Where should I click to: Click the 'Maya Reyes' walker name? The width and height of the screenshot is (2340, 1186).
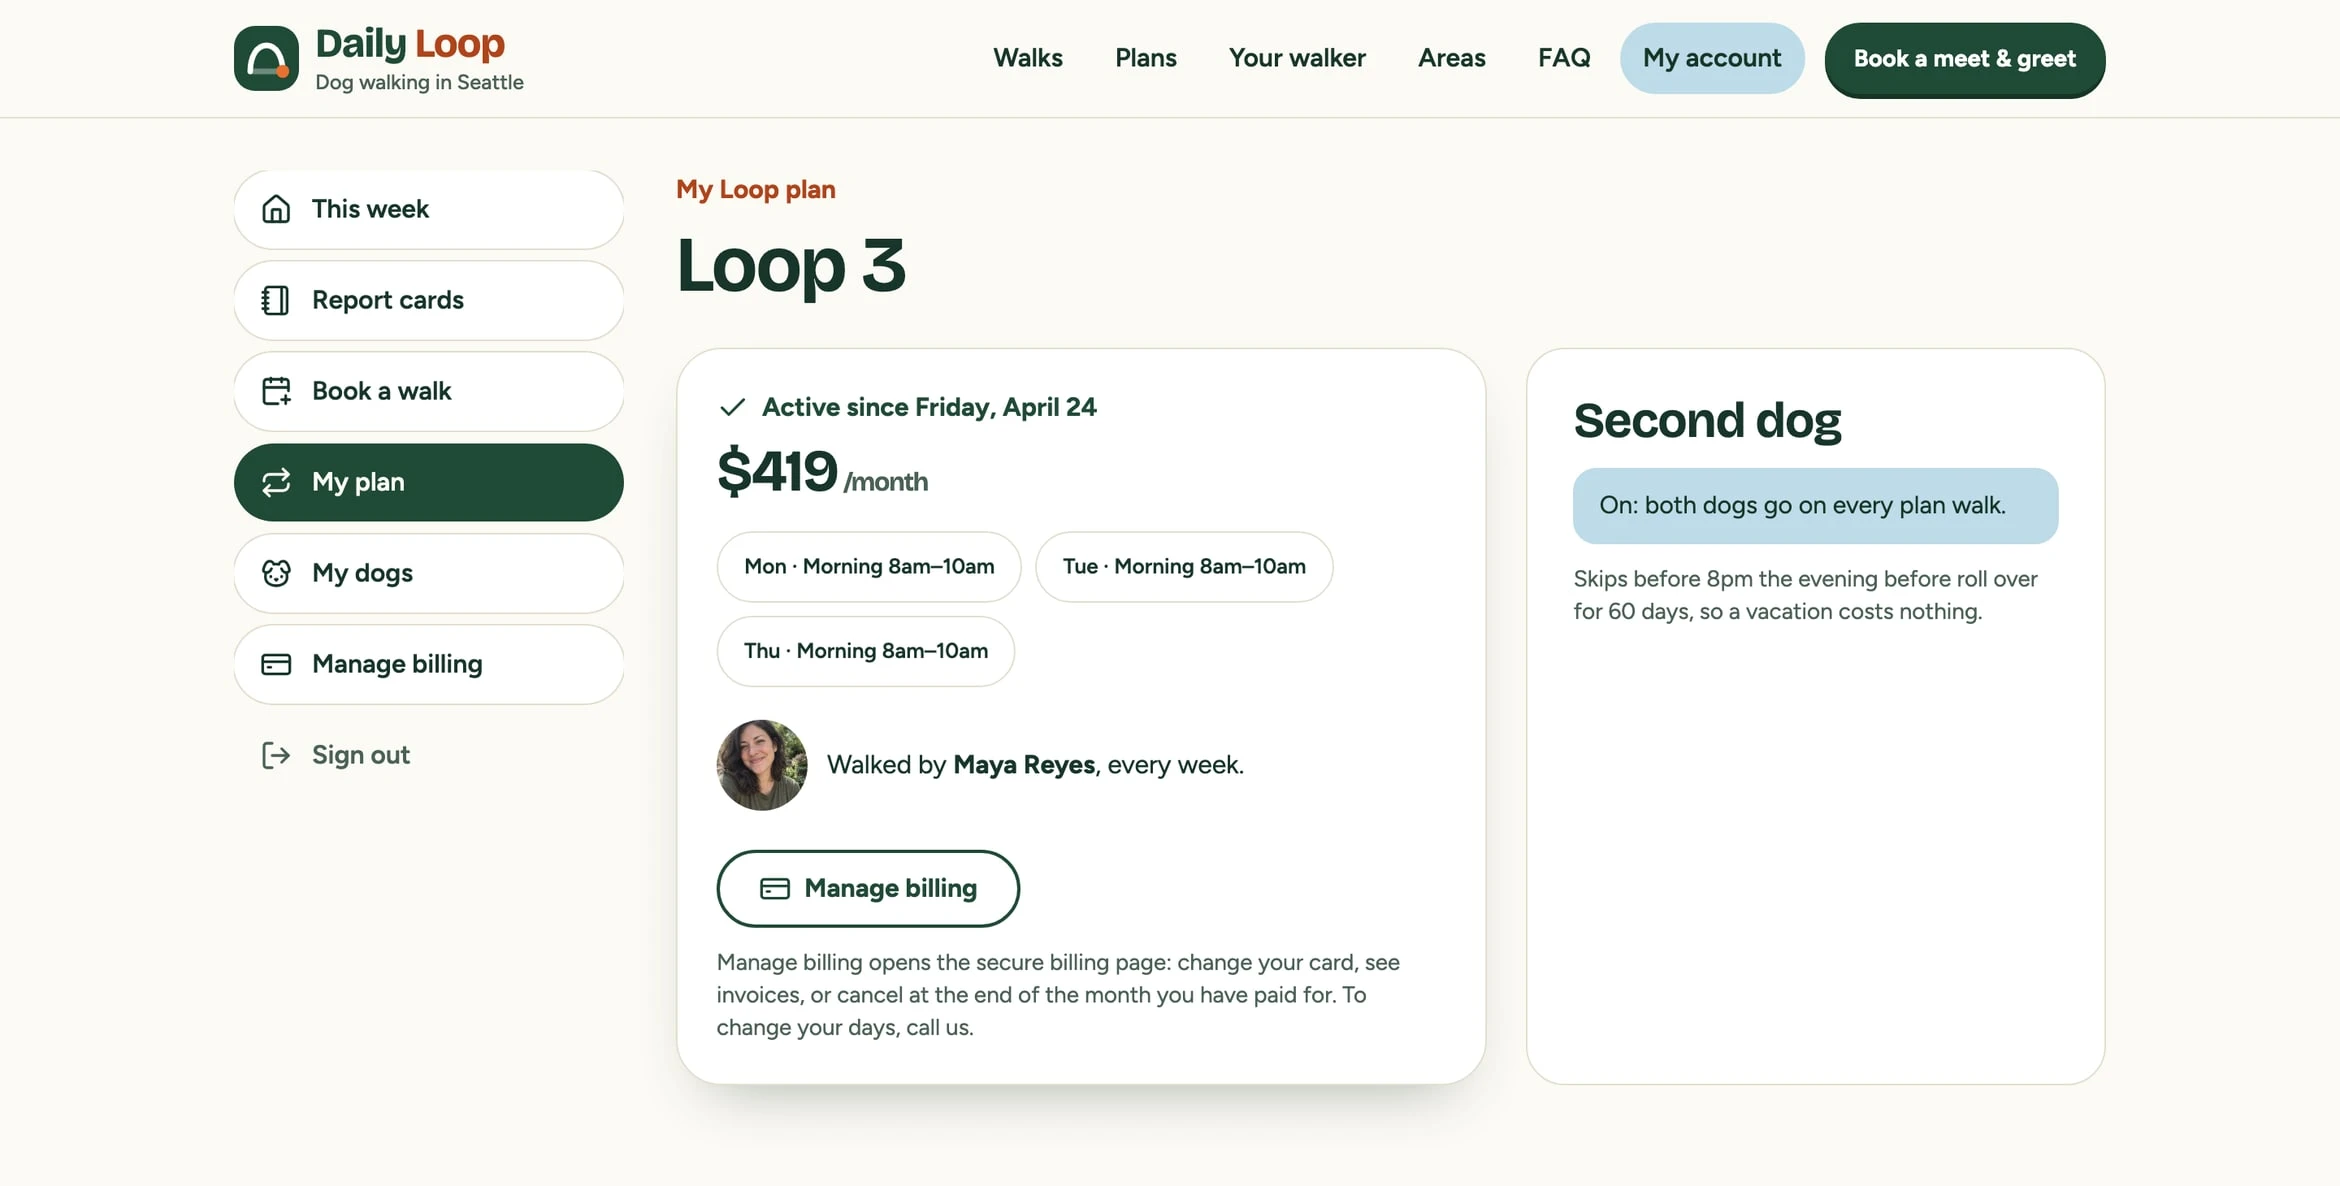point(1024,765)
